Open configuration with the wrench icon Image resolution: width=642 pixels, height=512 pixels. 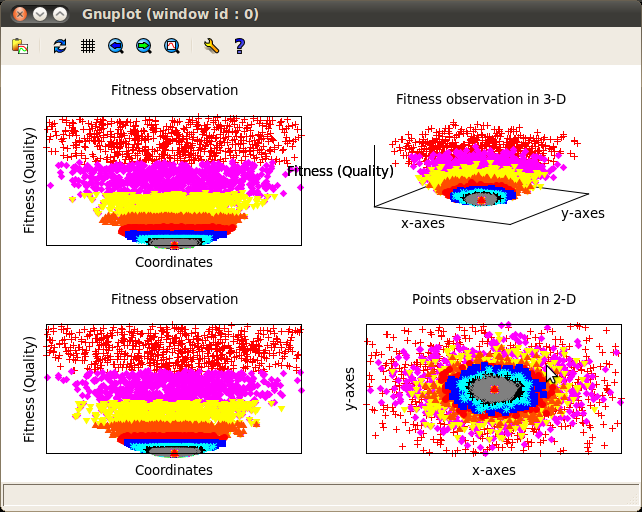pos(210,46)
